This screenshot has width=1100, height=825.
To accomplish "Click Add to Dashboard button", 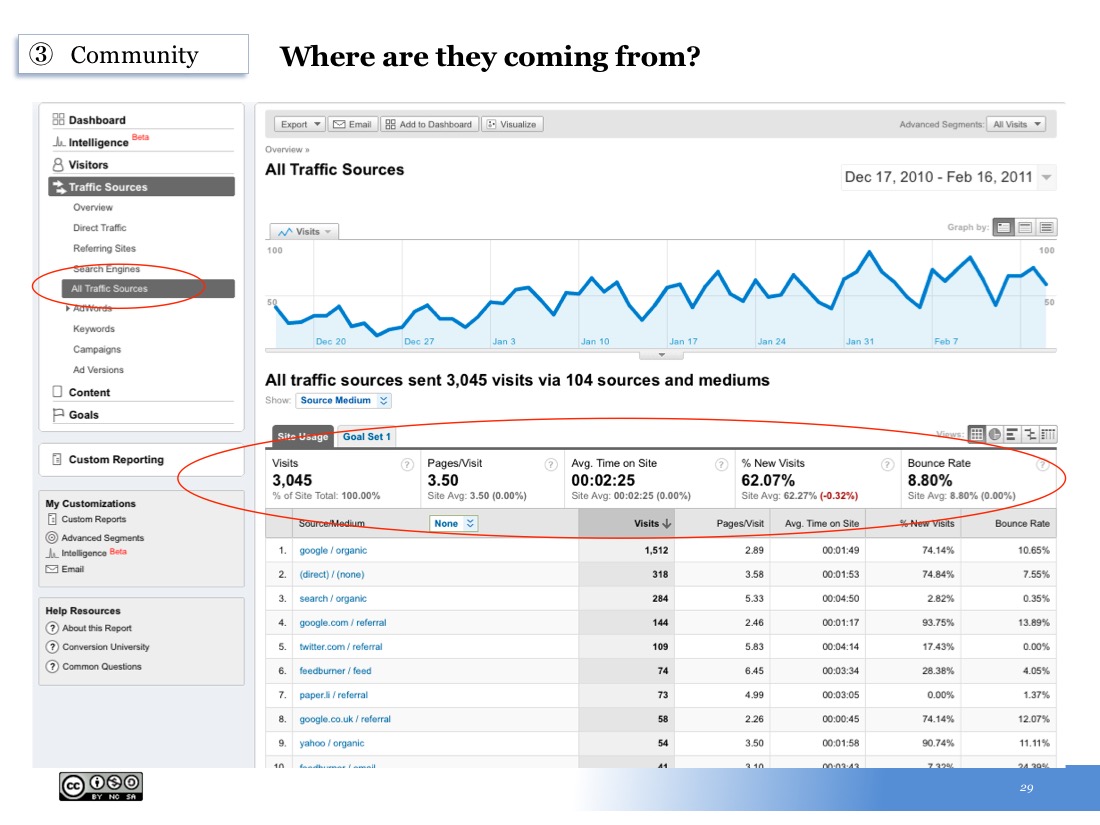I will pos(429,124).
